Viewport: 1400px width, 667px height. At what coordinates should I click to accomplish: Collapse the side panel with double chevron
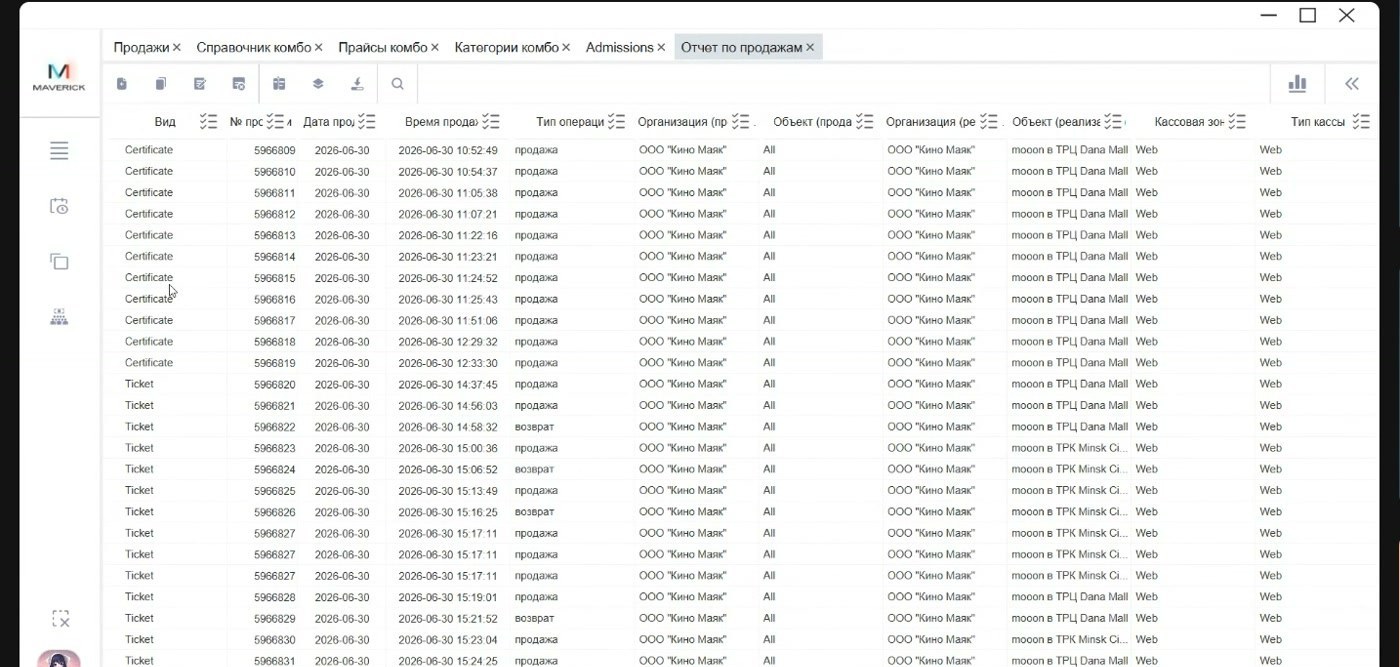[1352, 84]
